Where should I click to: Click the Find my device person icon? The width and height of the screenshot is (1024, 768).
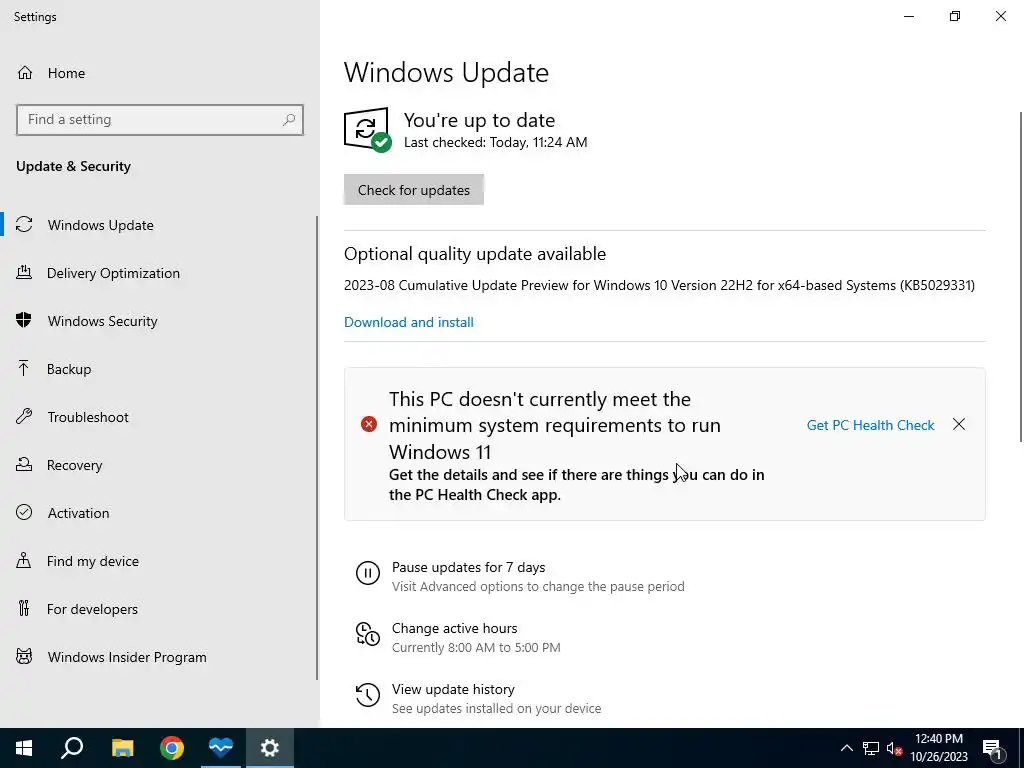point(24,561)
